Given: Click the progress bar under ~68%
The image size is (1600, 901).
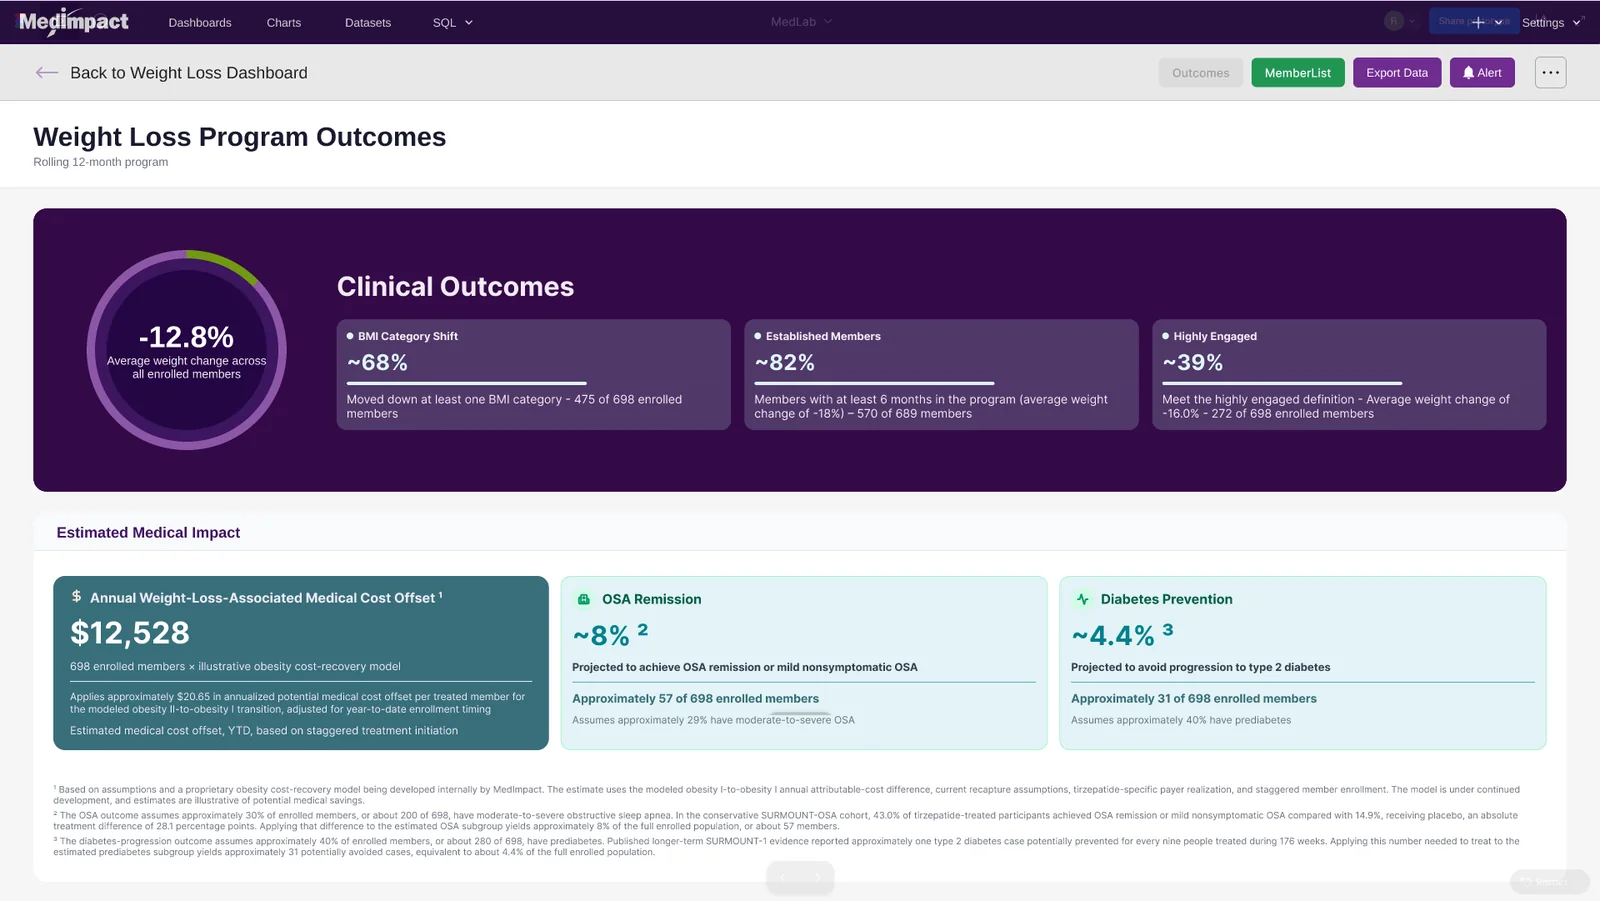Looking at the screenshot, I should click(x=467, y=383).
